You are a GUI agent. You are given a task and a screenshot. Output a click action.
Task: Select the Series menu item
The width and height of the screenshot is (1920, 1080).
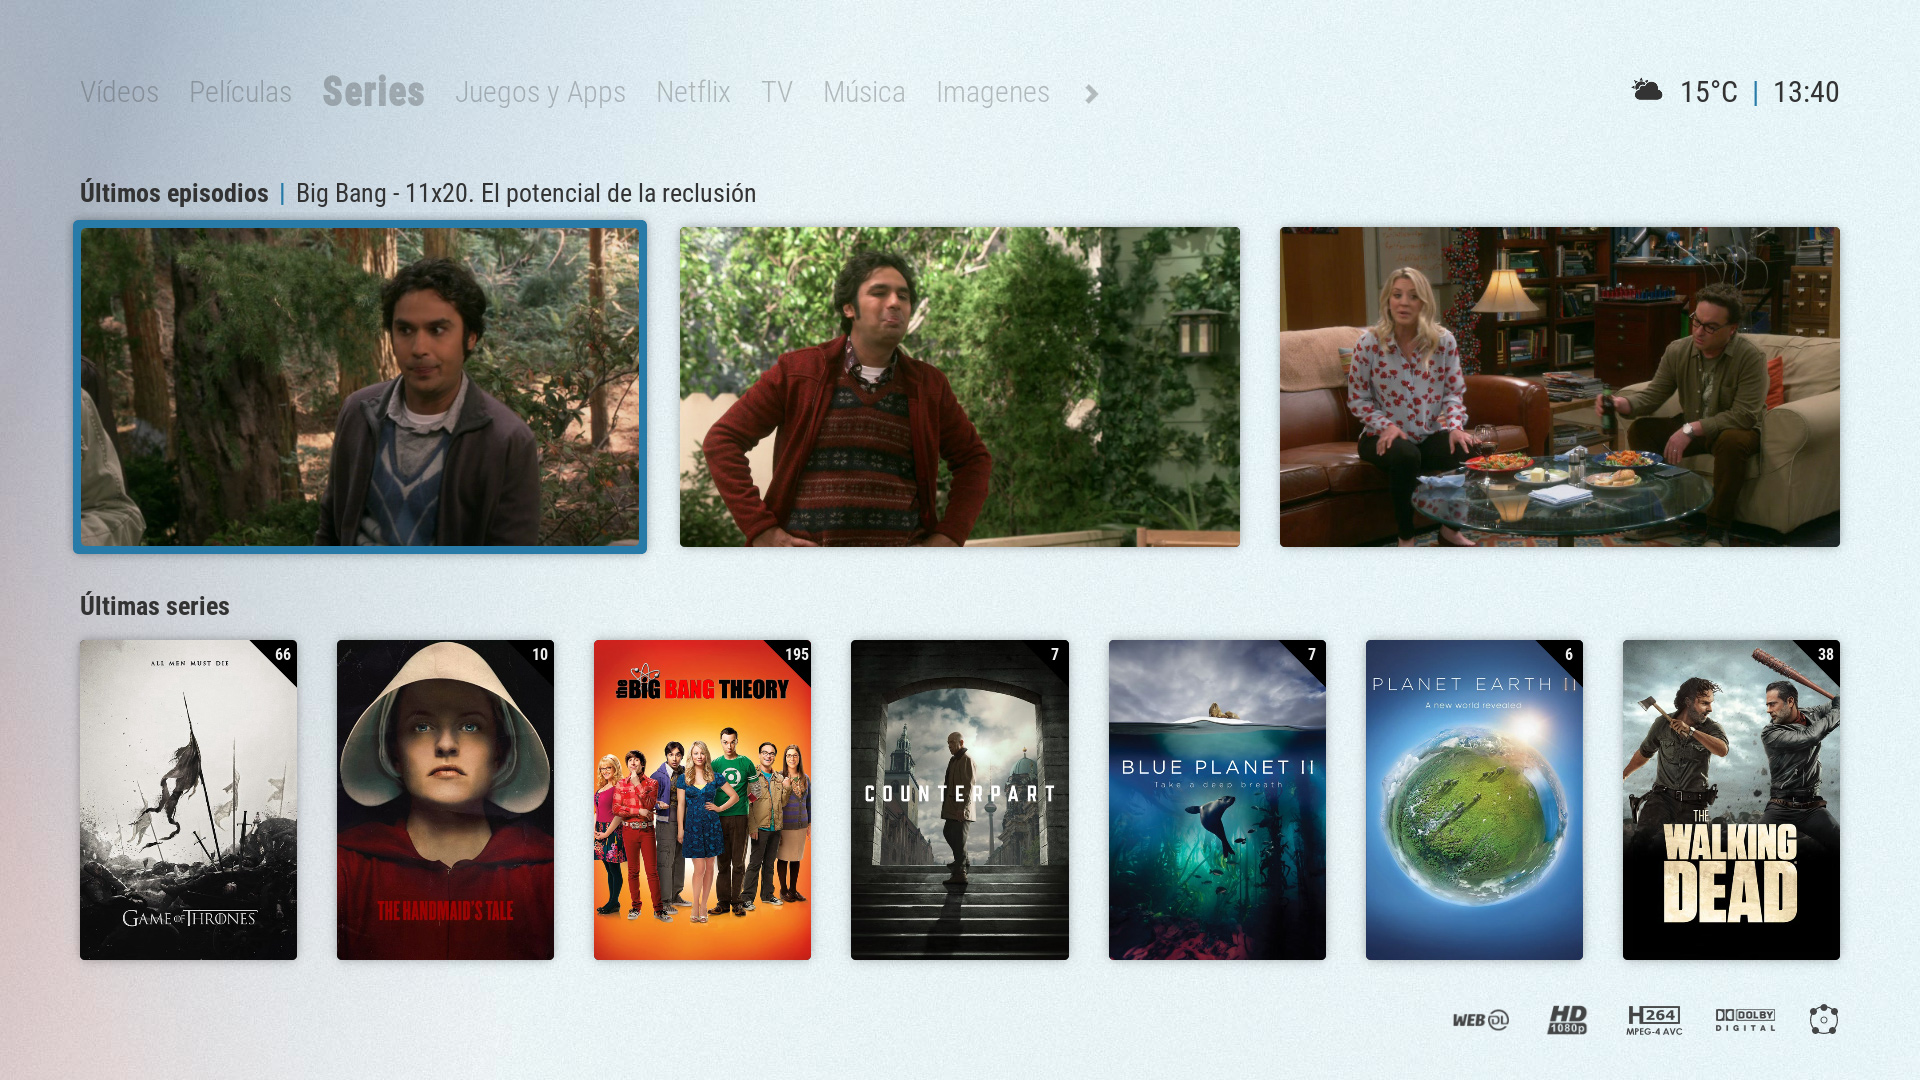(373, 92)
